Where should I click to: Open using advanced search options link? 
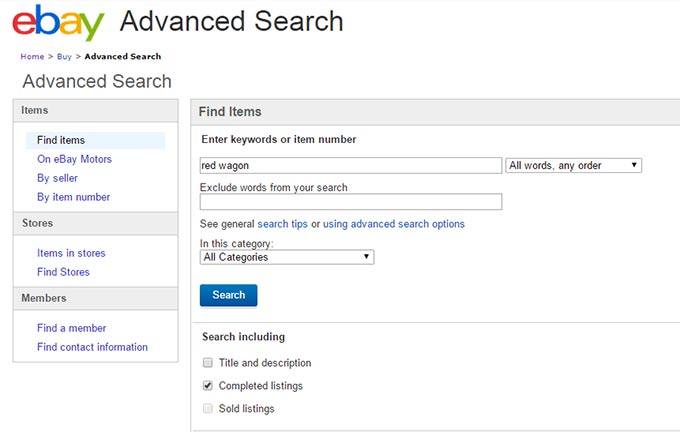point(394,224)
